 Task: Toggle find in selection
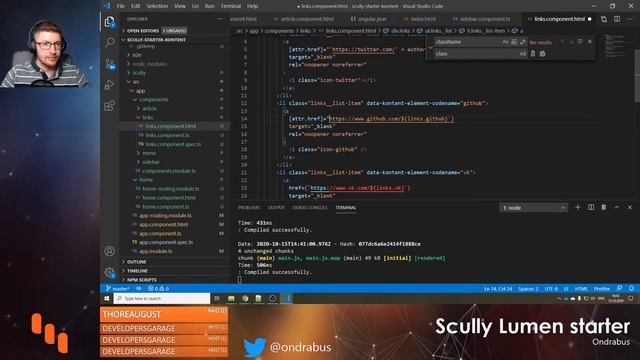tap(580, 42)
